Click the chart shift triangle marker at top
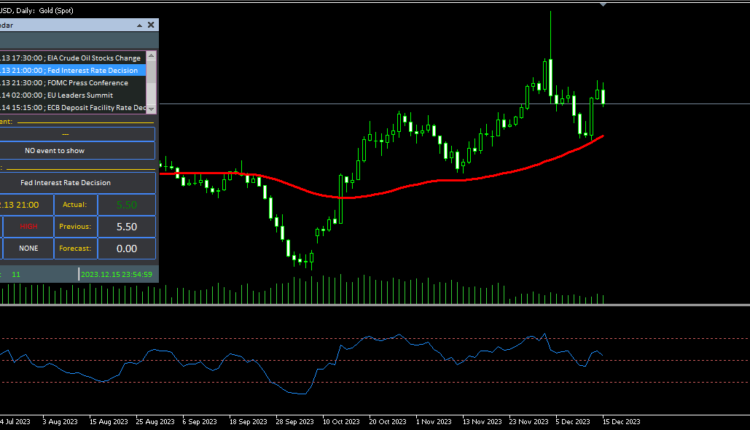This screenshot has height=430, width=750. point(602,5)
